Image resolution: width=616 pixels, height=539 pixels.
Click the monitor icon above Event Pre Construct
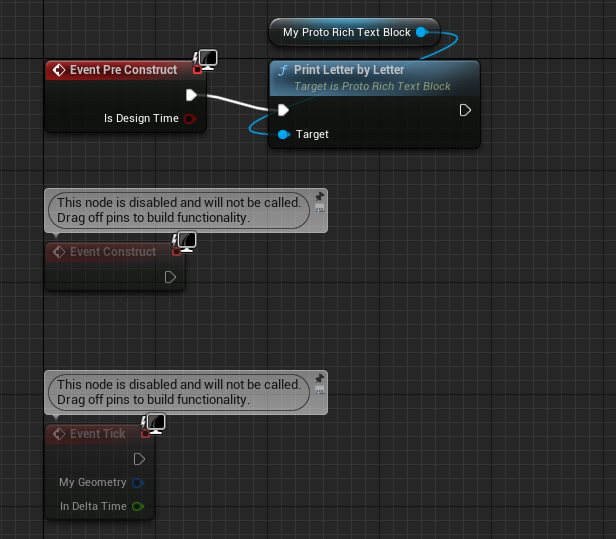point(207,60)
